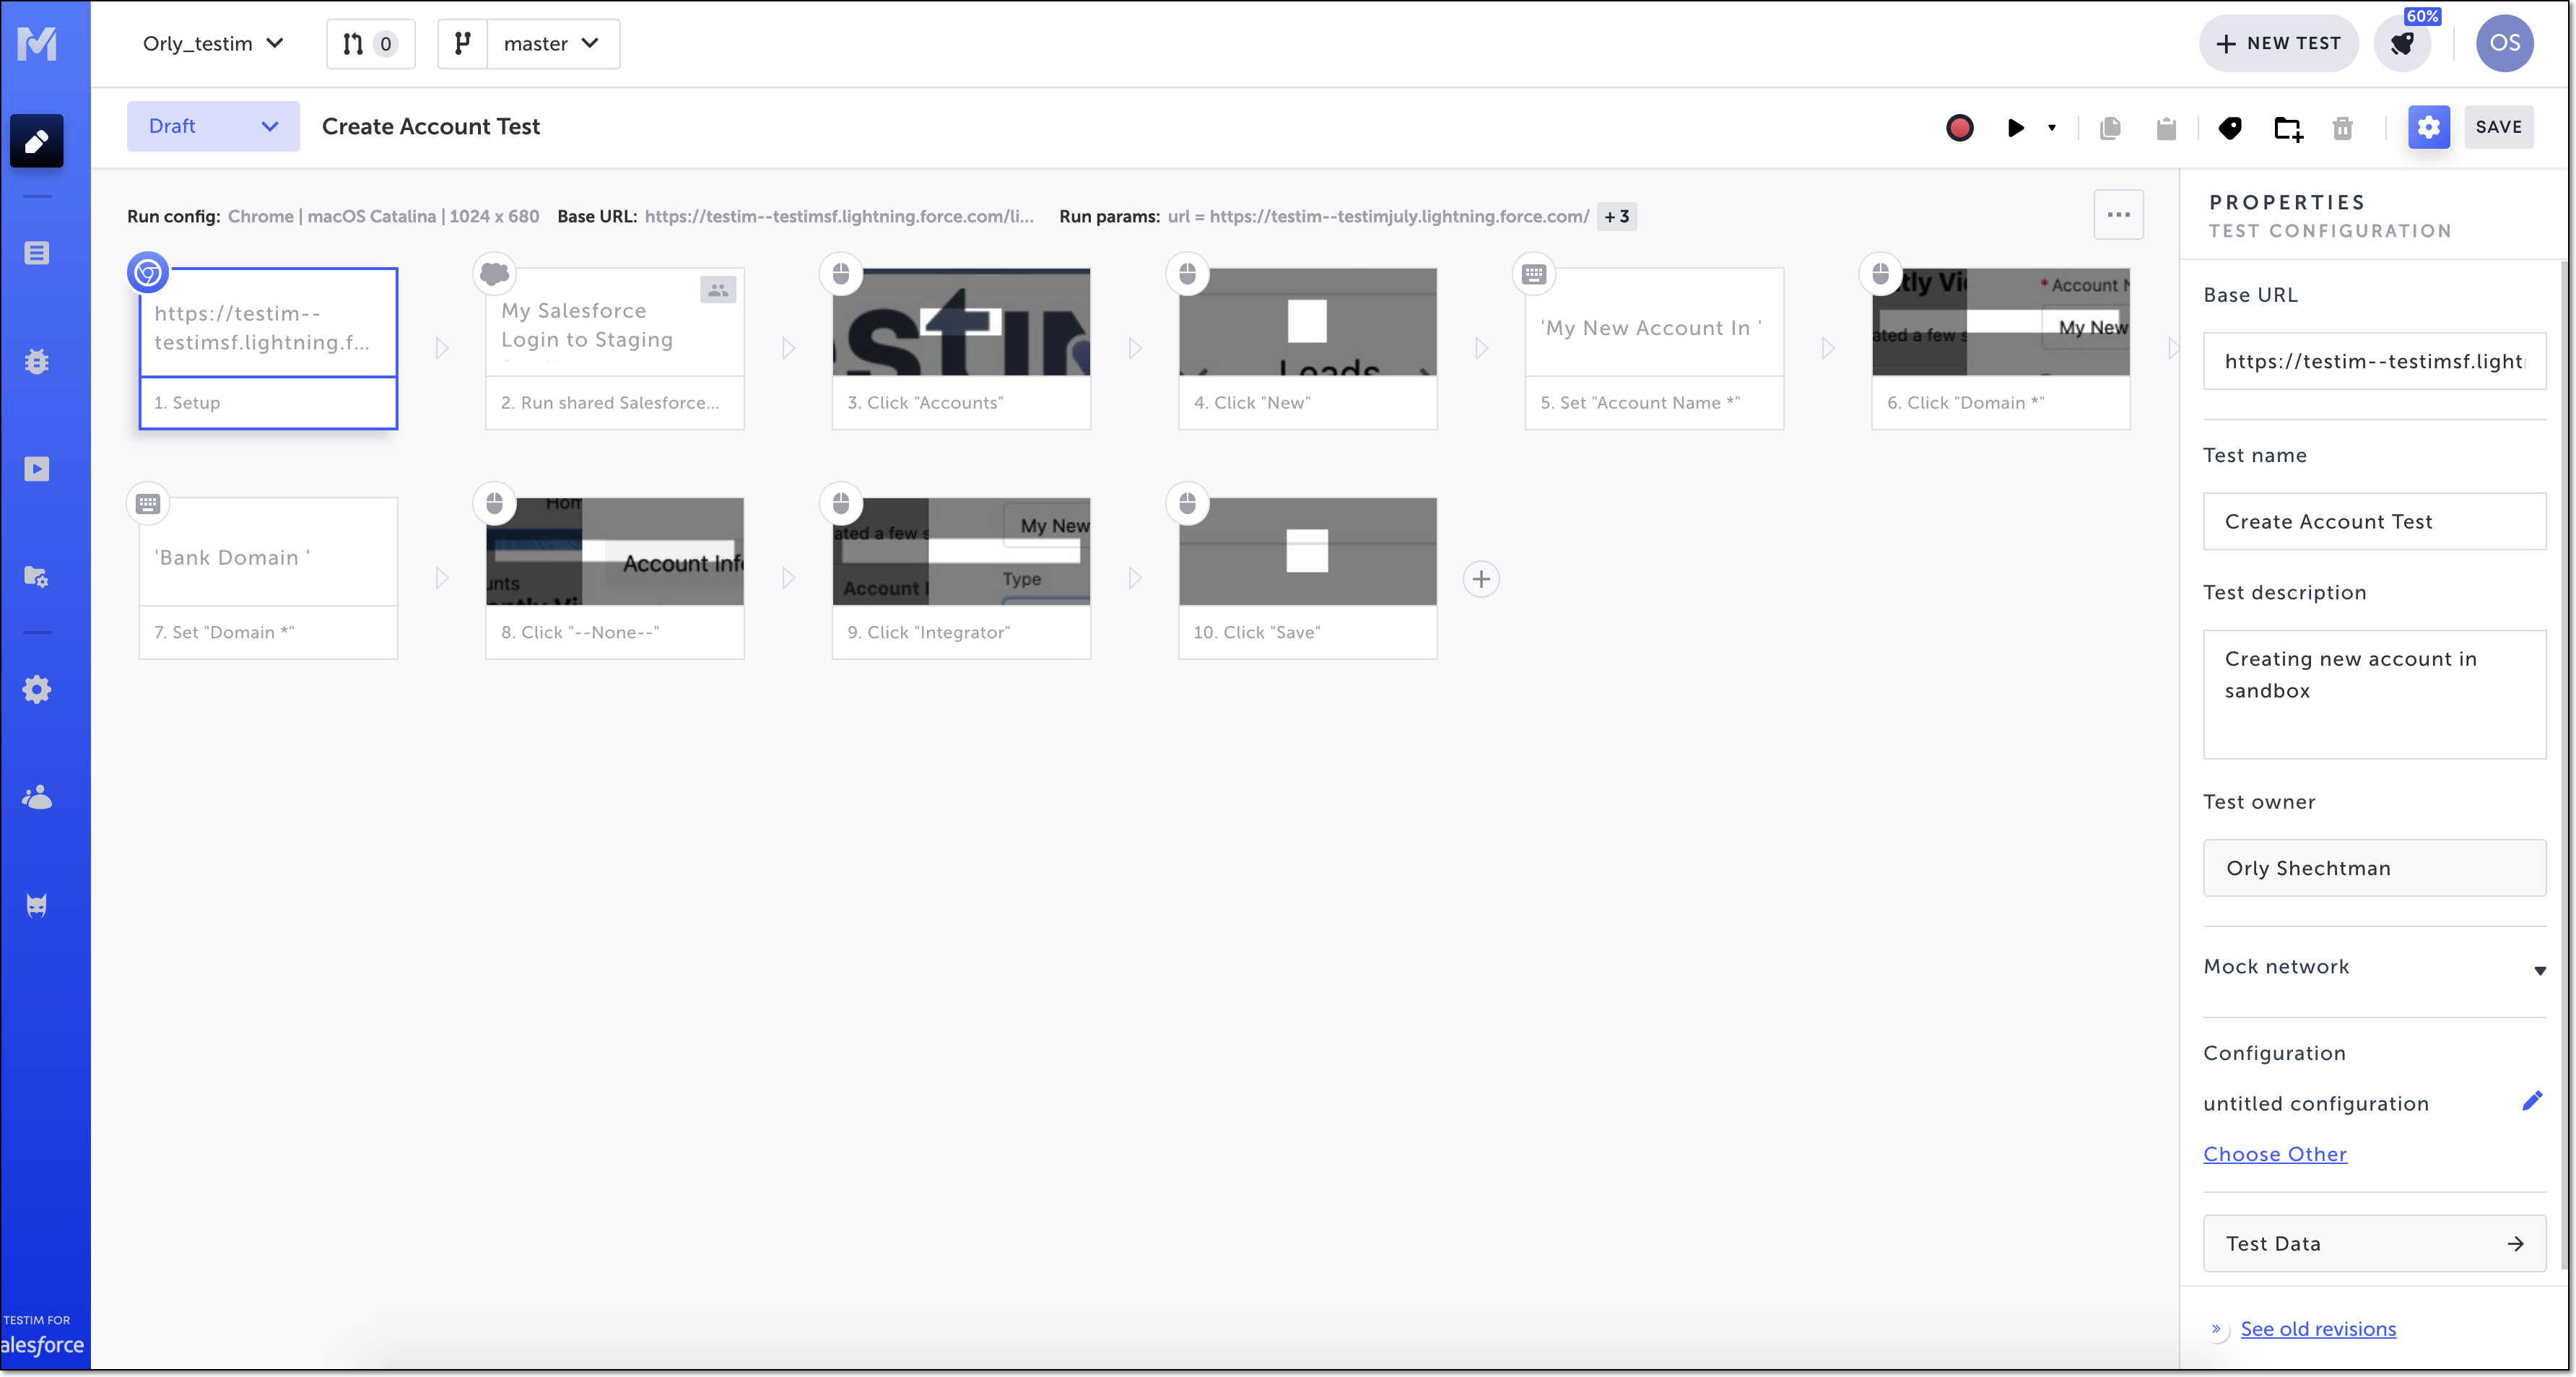
Task: Click the Test description text area
Action: (x=2374, y=694)
